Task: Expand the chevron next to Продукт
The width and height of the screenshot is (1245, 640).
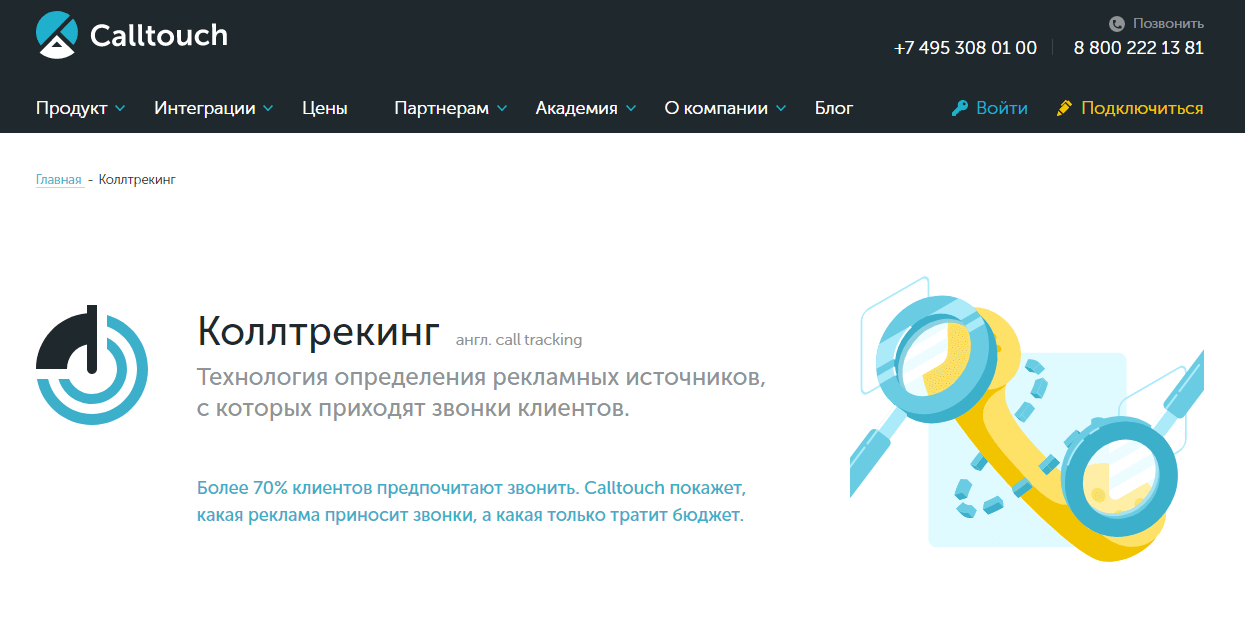Action: (x=120, y=108)
